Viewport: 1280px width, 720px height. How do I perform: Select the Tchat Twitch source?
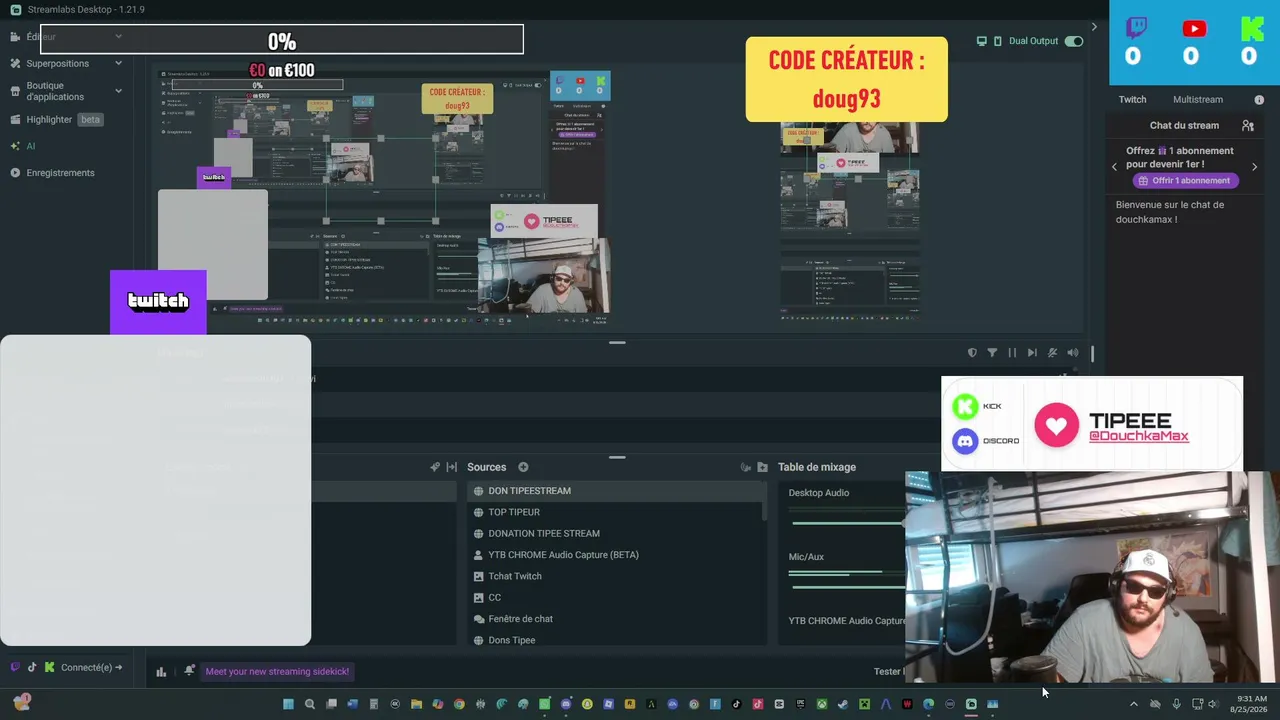tap(616, 576)
